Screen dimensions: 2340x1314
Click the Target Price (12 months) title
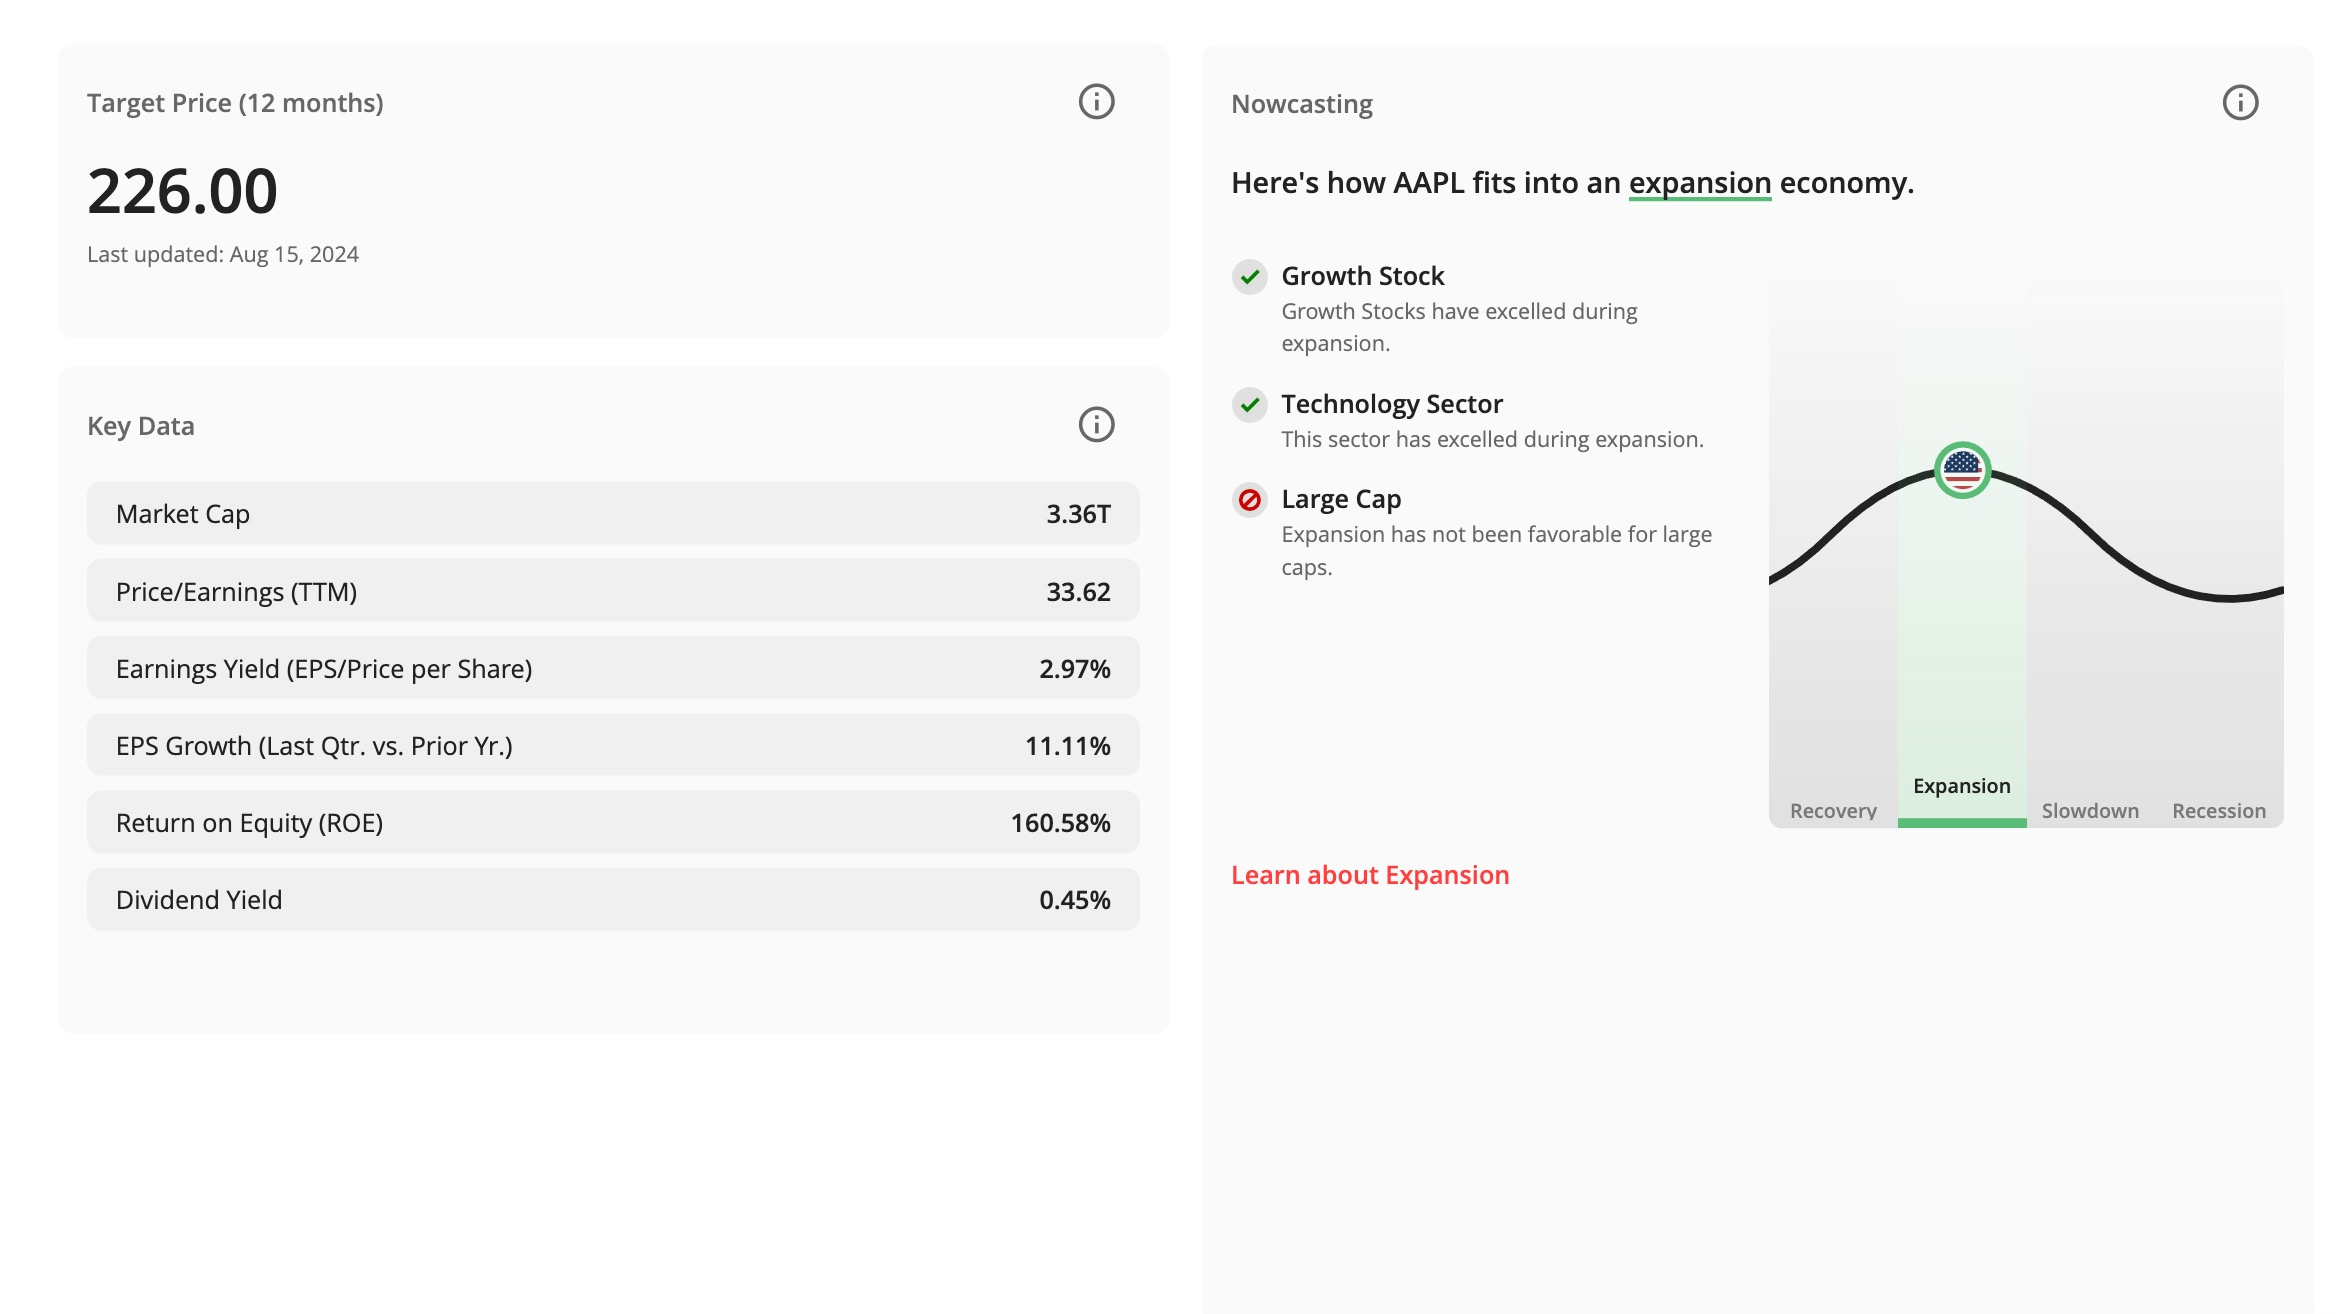235,103
